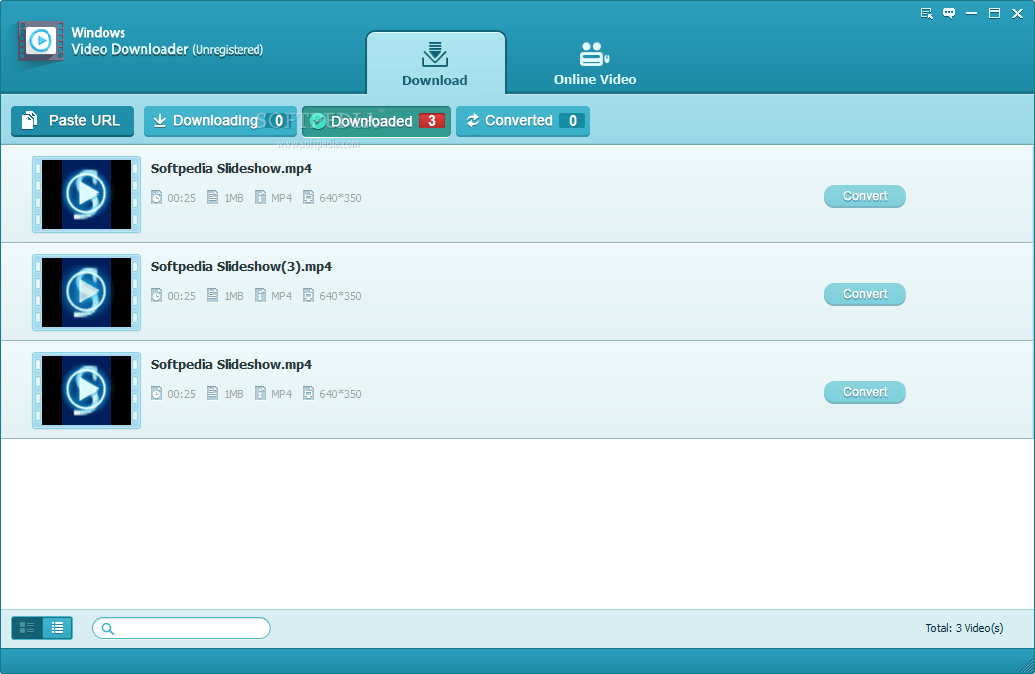Click the Downloading count badge showing 0

tap(279, 121)
